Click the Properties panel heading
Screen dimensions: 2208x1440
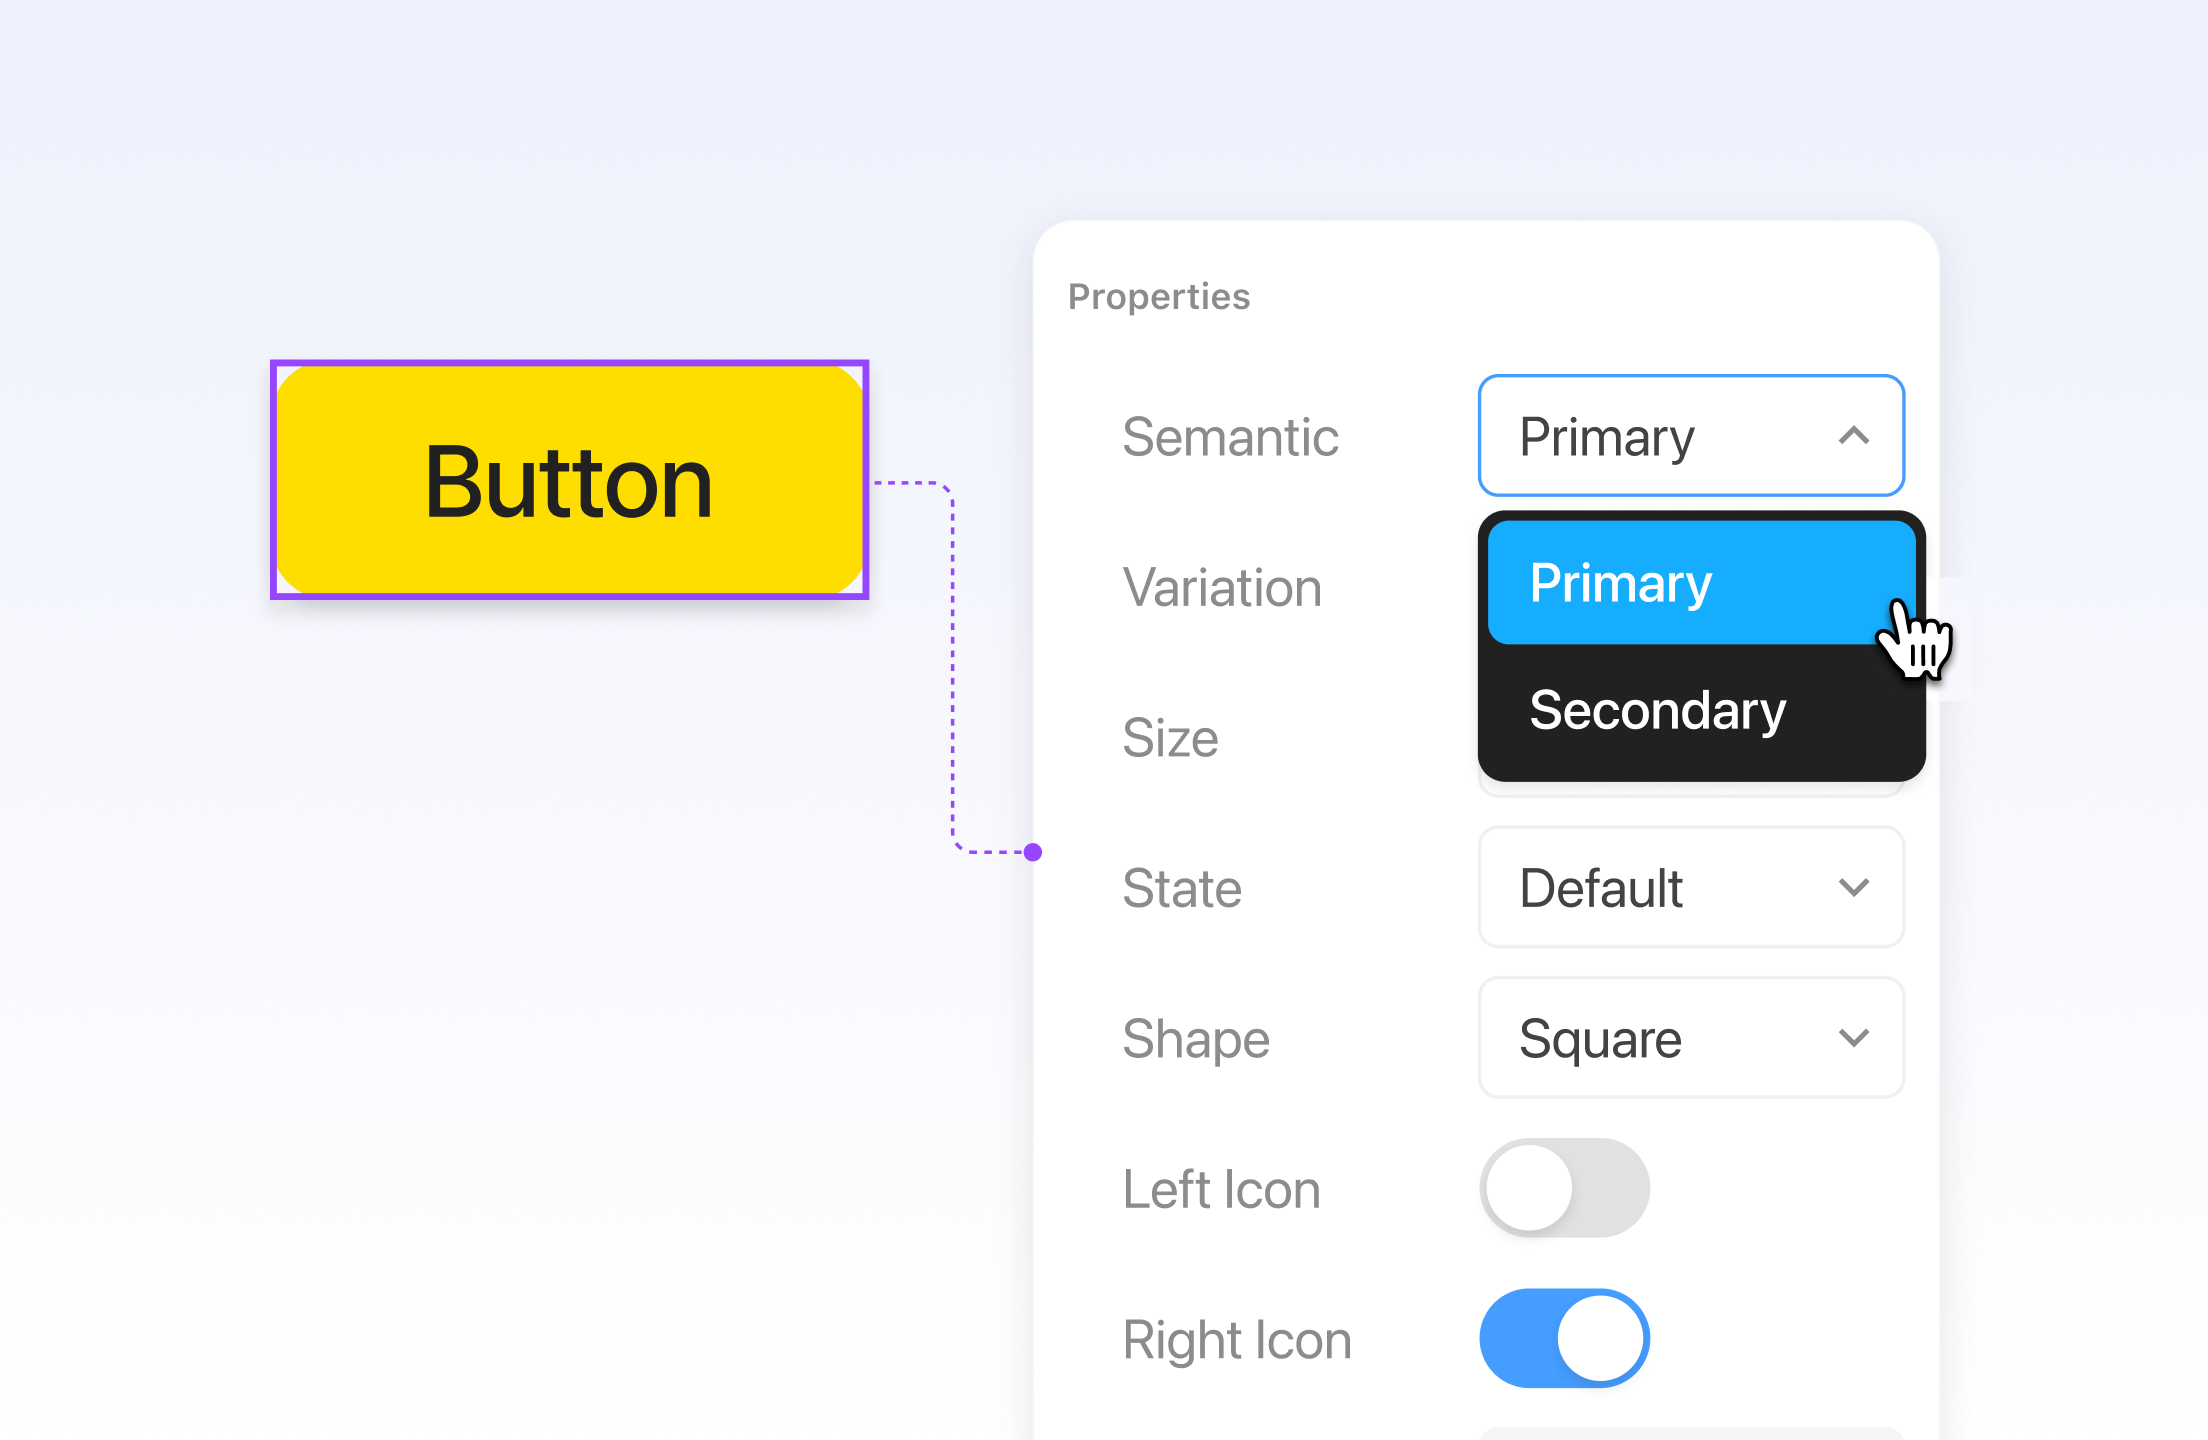pyautogui.click(x=1159, y=297)
